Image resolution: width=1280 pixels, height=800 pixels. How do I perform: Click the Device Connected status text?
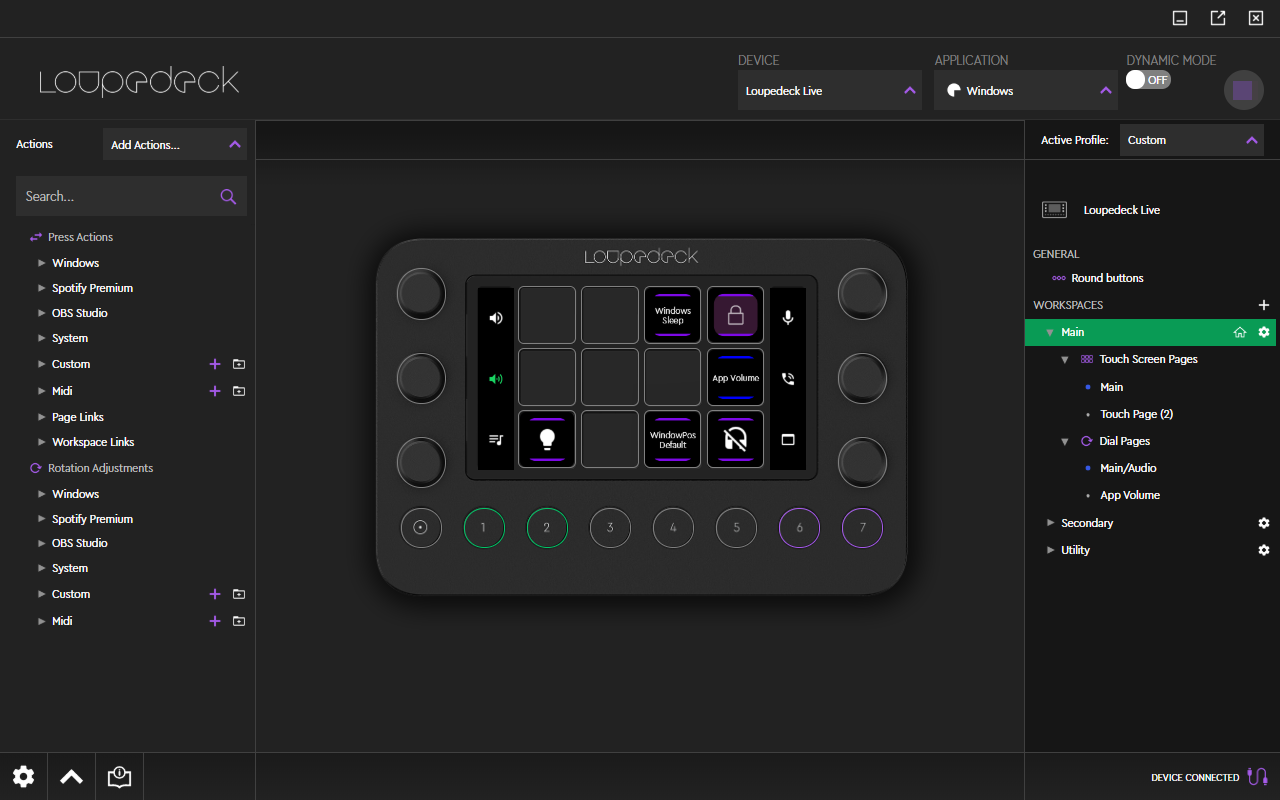(1195, 778)
